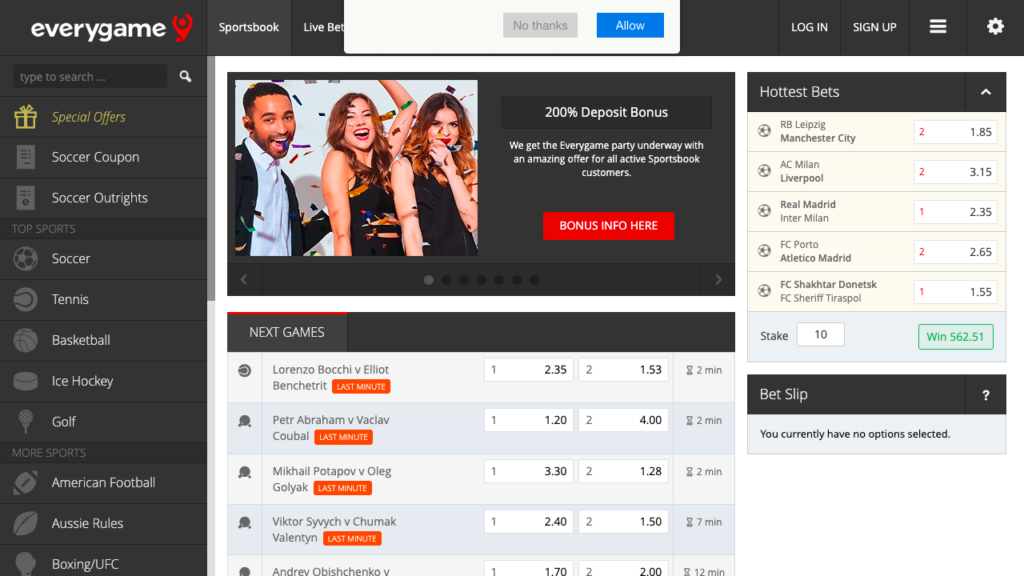
Task: Click the deposit bonus banner image
Action: click(x=357, y=168)
